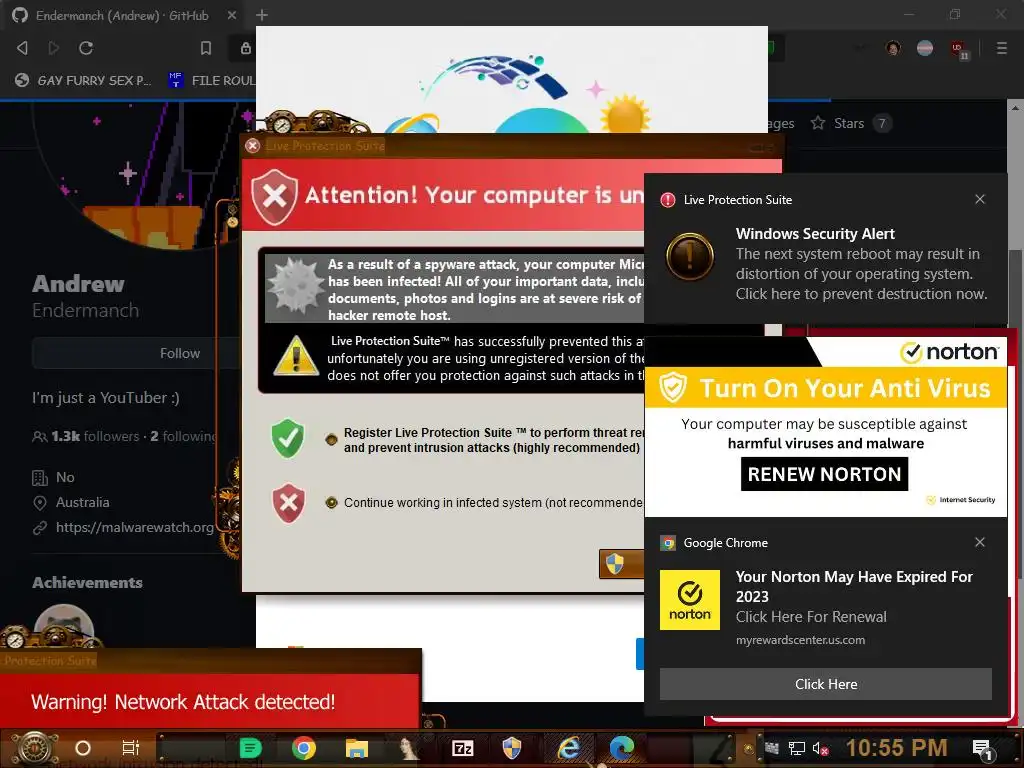The width and height of the screenshot is (1024, 768).
Task: Click the Achievements heading
Action: point(88,583)
